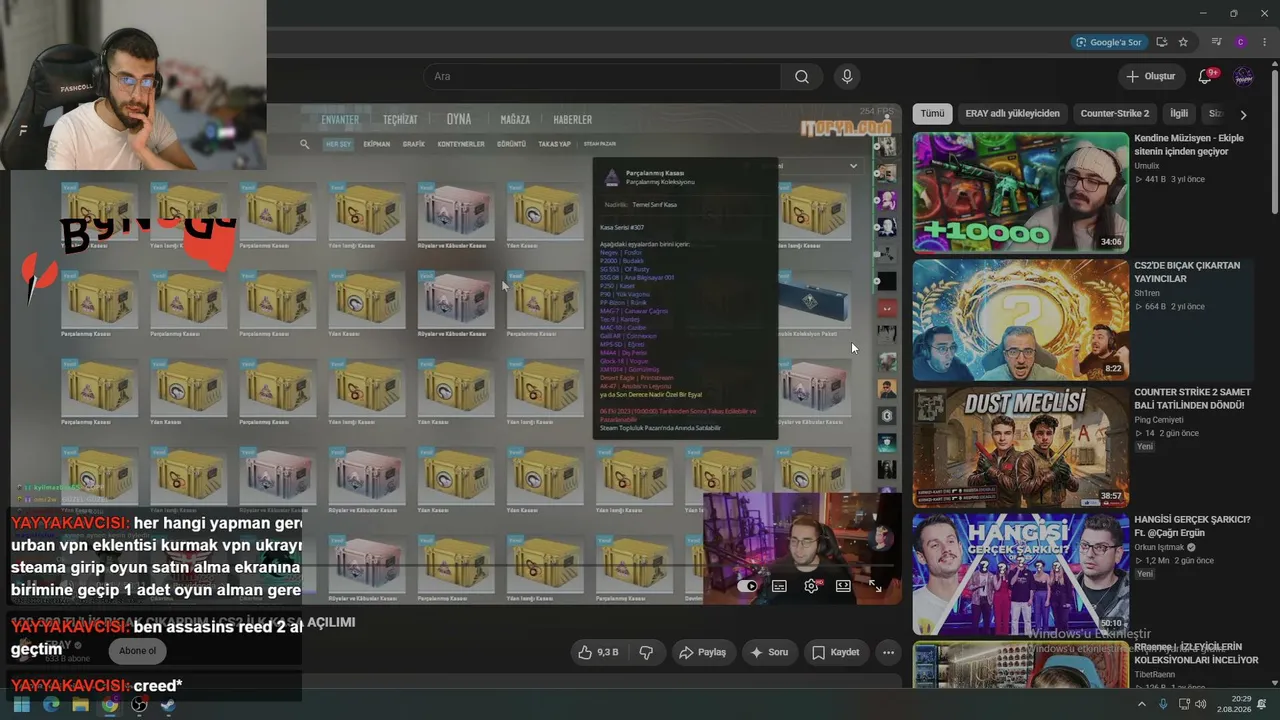This screenshot has height=720, width=1280.
Task: Bookmark this page with the star
Action: (1183, 42)
